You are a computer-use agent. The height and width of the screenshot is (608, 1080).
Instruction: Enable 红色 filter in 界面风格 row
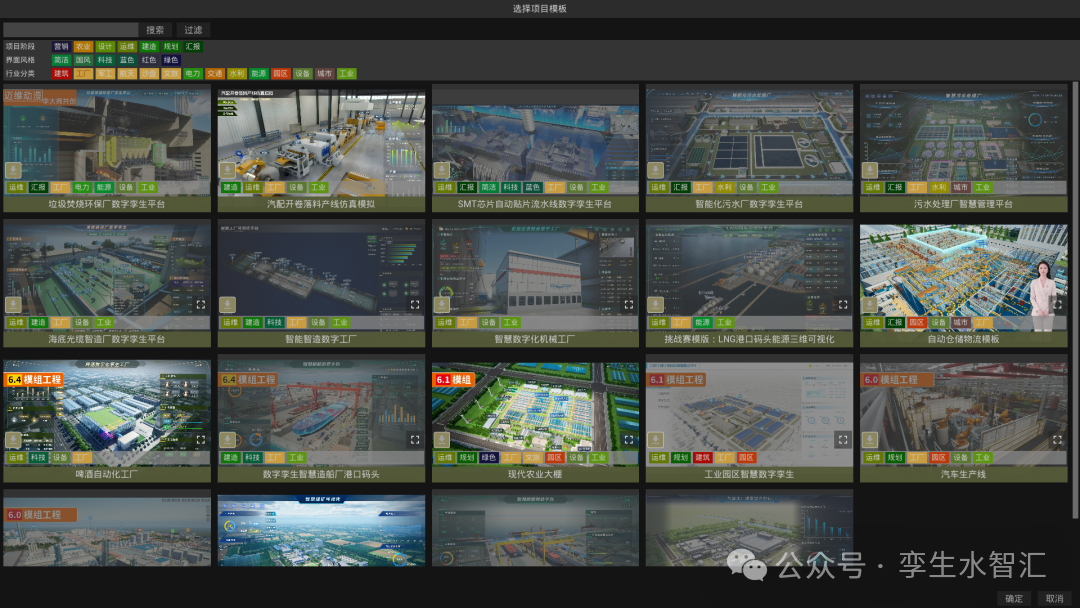pos(149,60)
